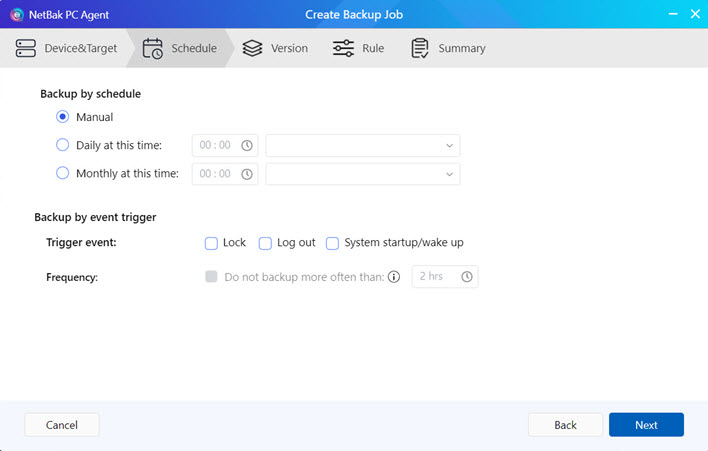708x451 pixels.
Task: Click the Monthly time input field
Action: click(216, 173)
